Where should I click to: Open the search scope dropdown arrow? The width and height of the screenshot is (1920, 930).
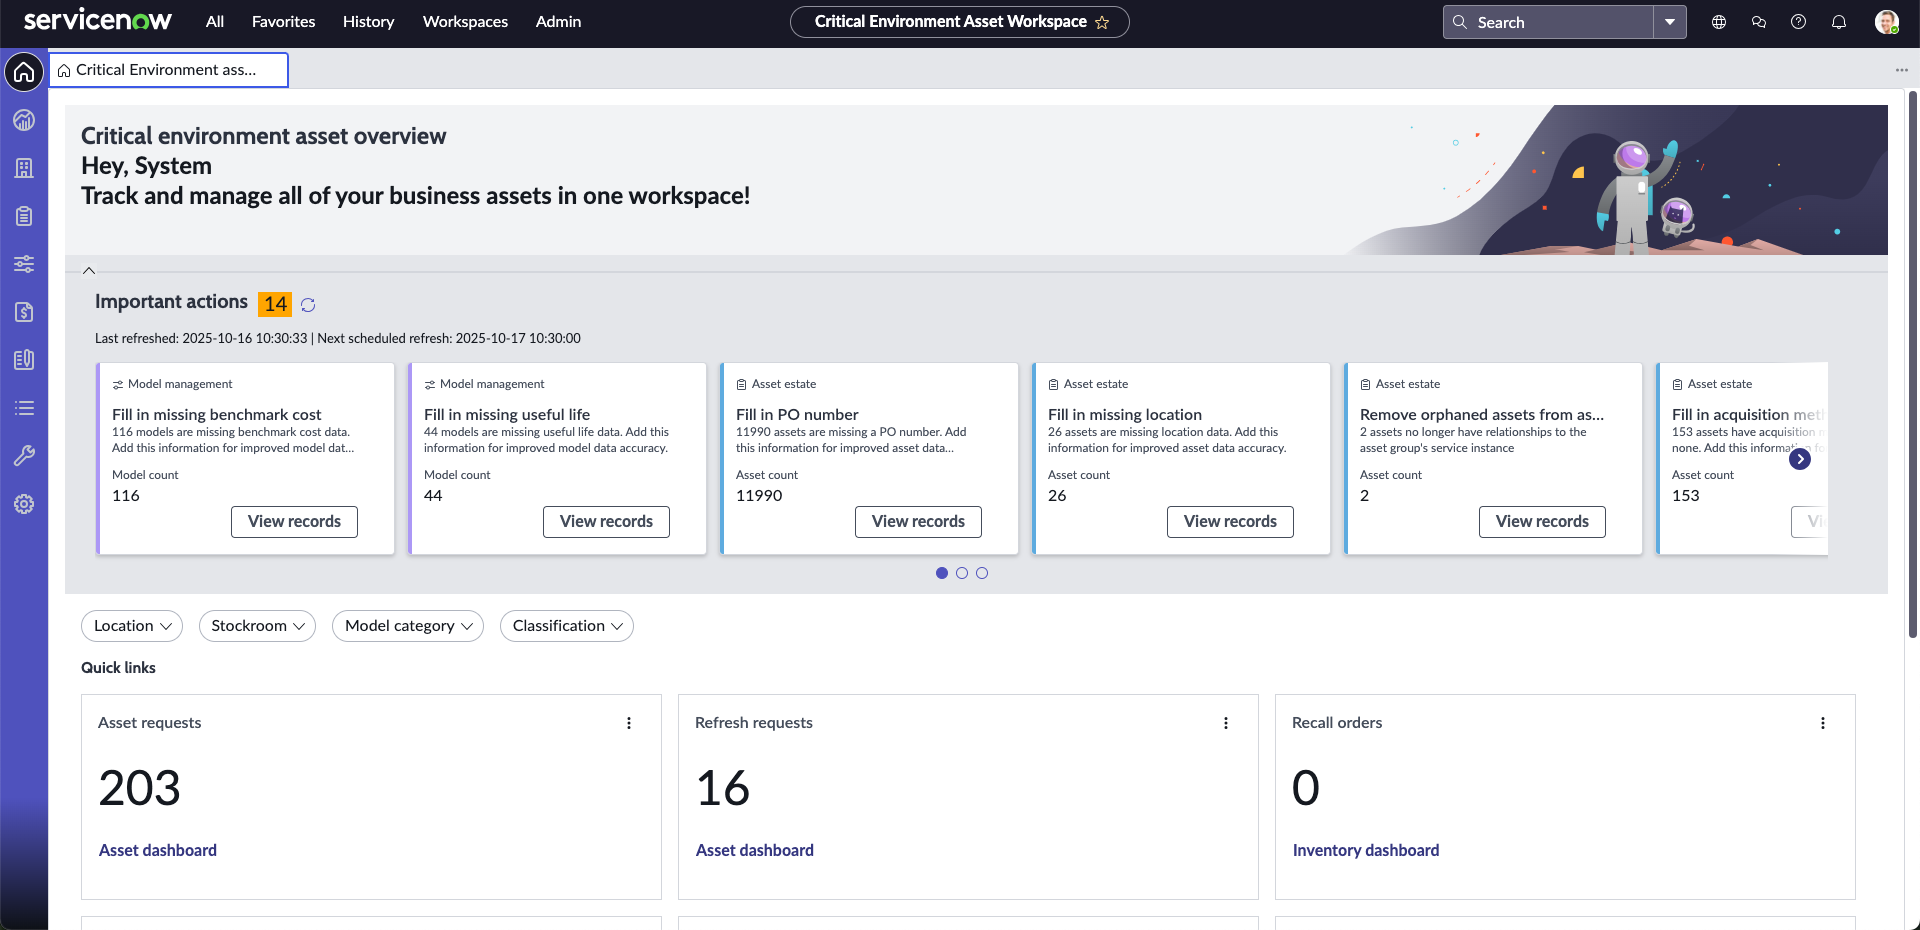coord(1670,22)
